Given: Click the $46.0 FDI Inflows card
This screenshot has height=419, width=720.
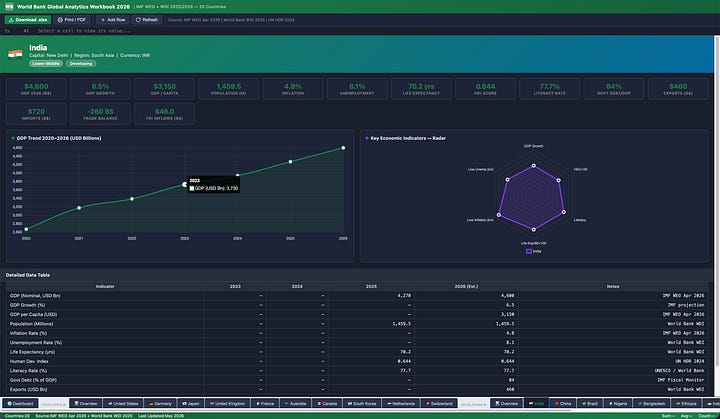Looking at the screenshot, I should (164, 114).
